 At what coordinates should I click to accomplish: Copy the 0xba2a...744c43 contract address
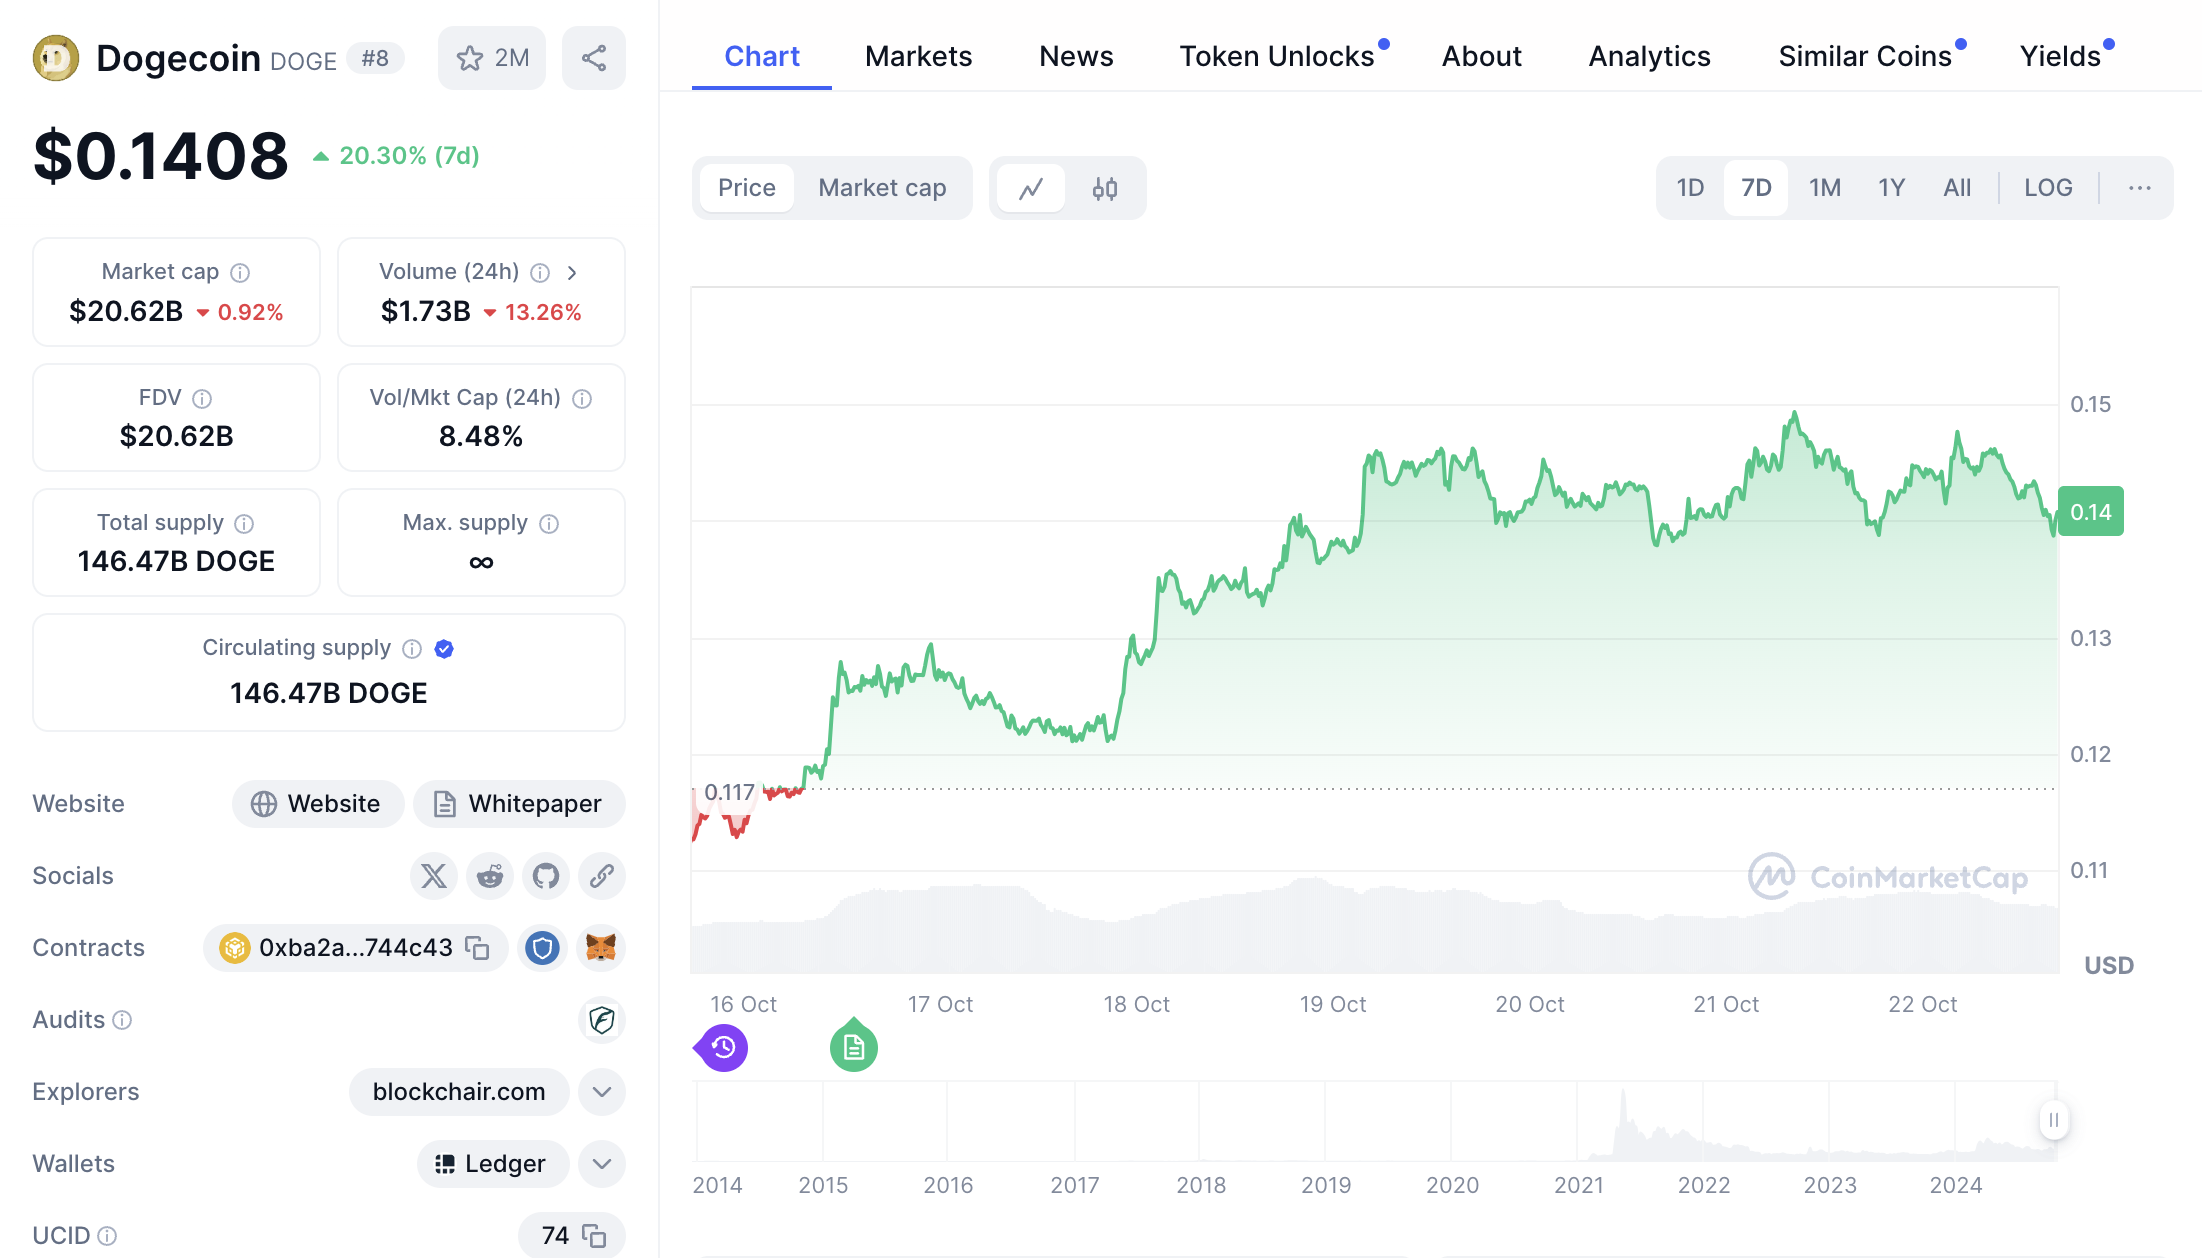(x=478, y=948)
